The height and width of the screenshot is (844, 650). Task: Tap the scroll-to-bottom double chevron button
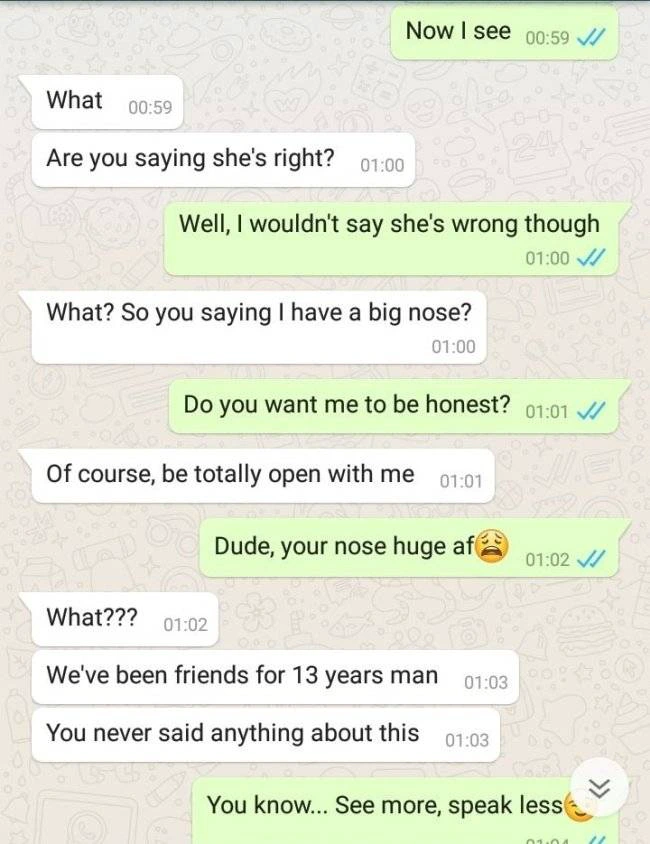tap(599, 789)
